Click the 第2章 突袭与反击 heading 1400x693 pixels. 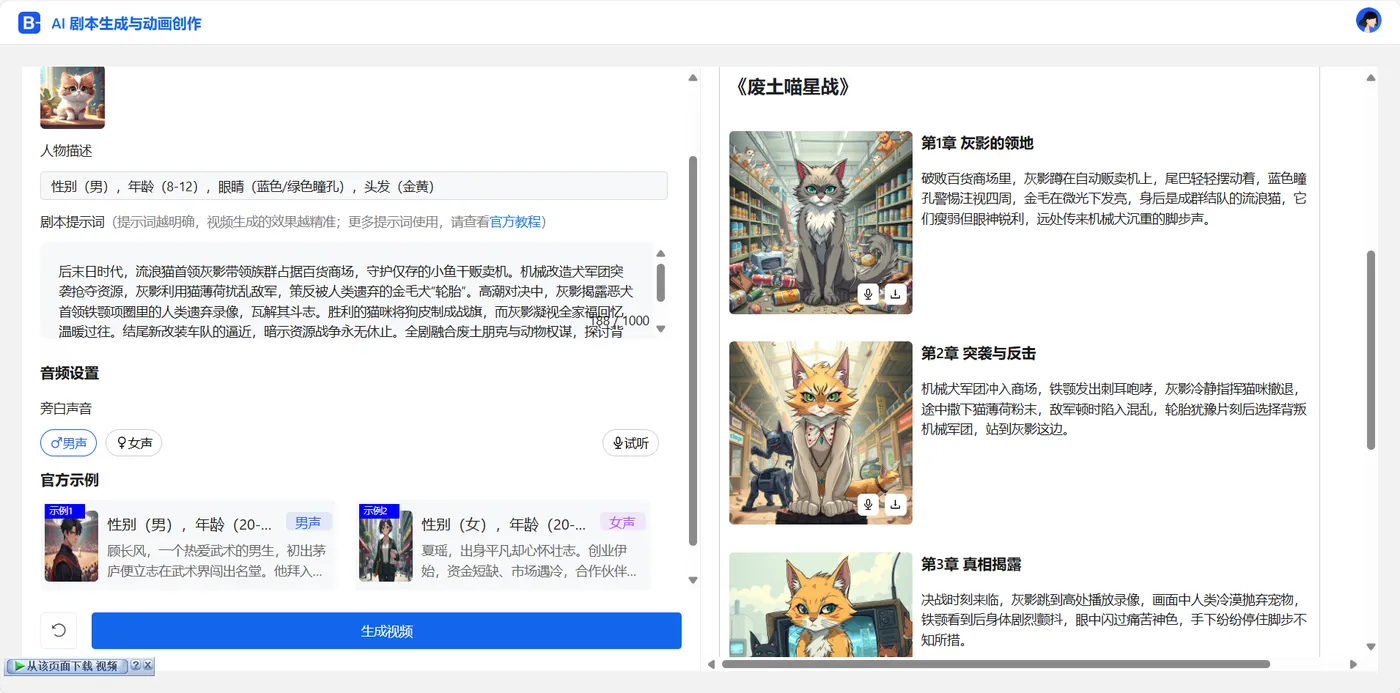pyautogui.click(x=978, y=353)
